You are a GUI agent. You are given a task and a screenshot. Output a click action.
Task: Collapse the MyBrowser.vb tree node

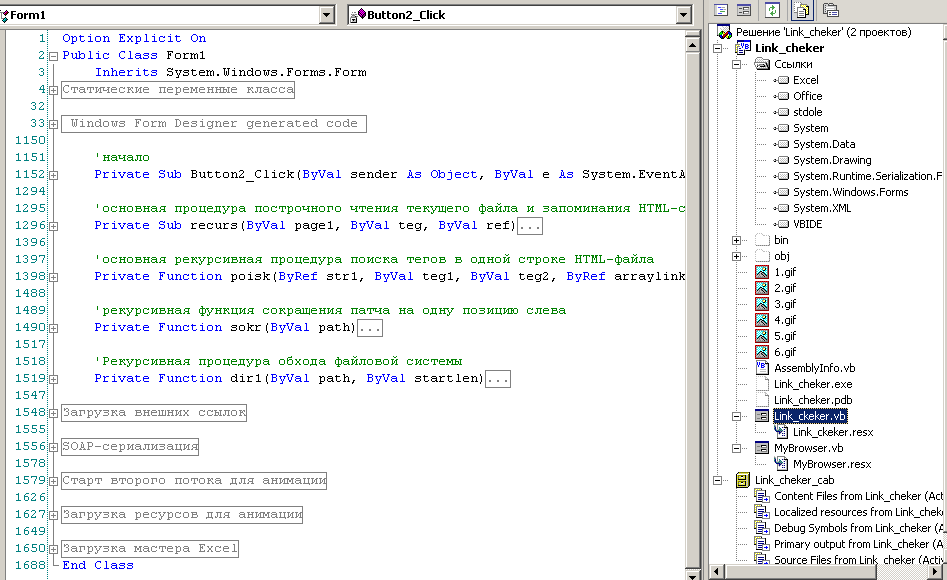[736, 448]
